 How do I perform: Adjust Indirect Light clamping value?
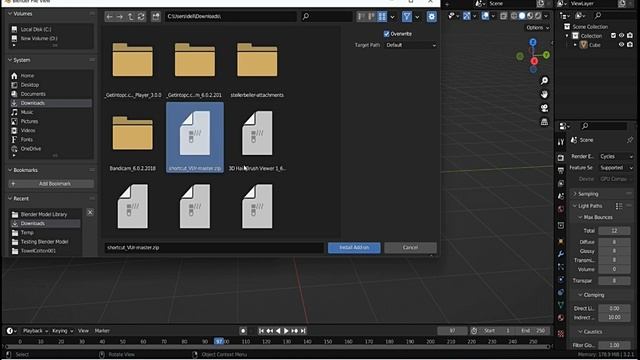614,317
